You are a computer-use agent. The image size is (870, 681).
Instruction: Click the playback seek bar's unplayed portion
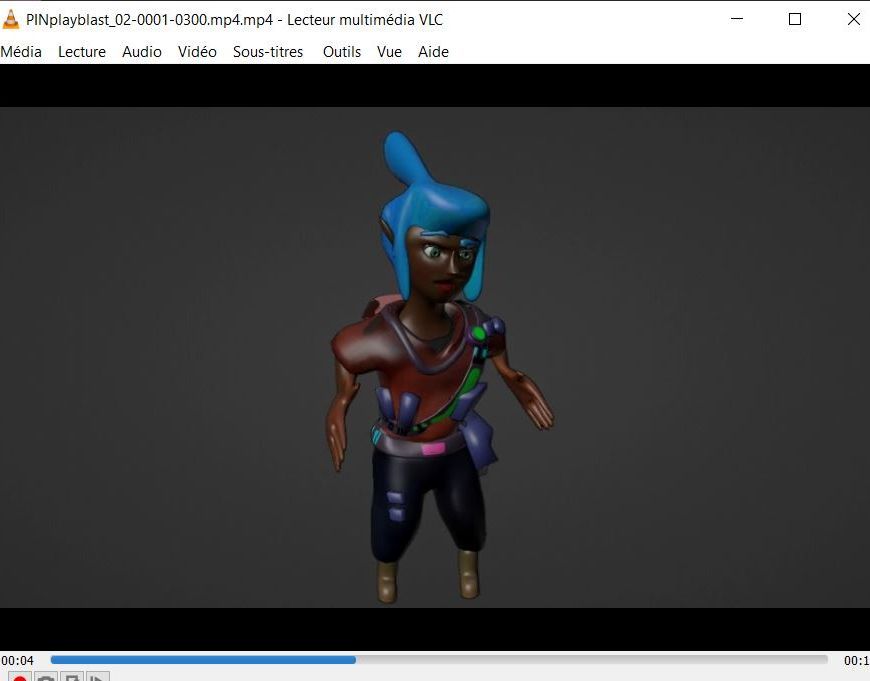point(590,660)
